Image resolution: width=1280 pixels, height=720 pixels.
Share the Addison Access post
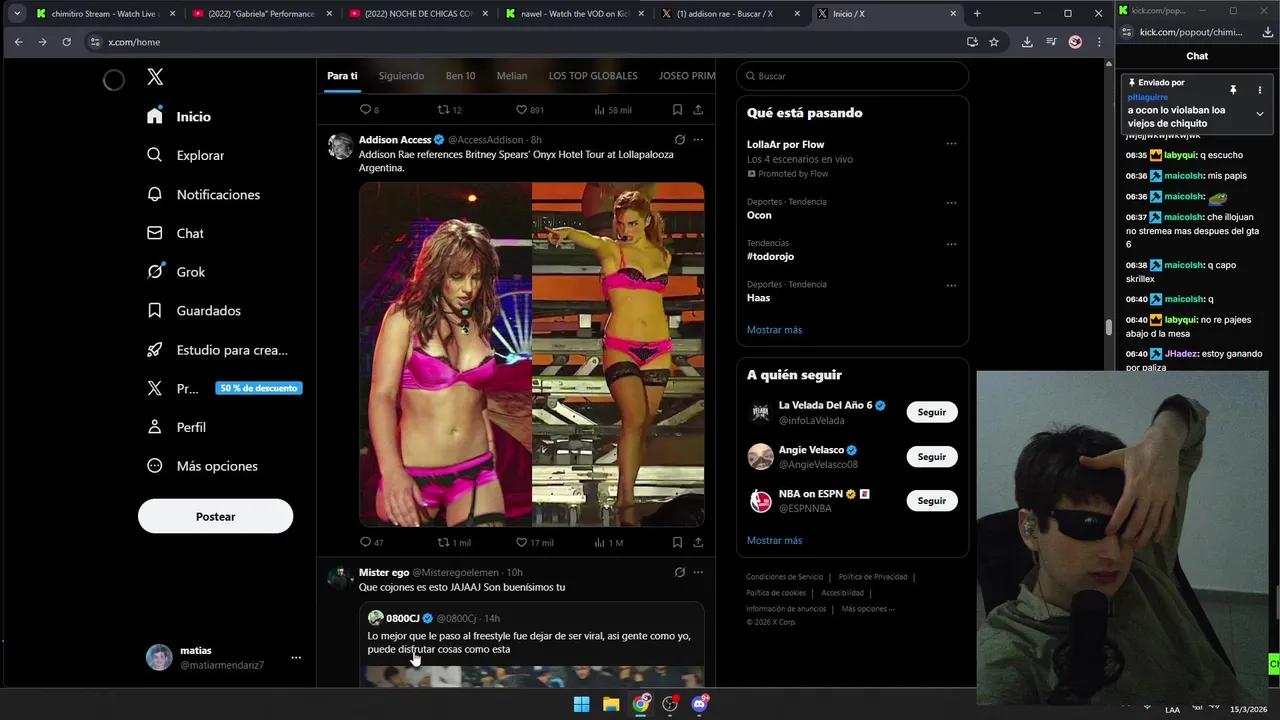698,542
